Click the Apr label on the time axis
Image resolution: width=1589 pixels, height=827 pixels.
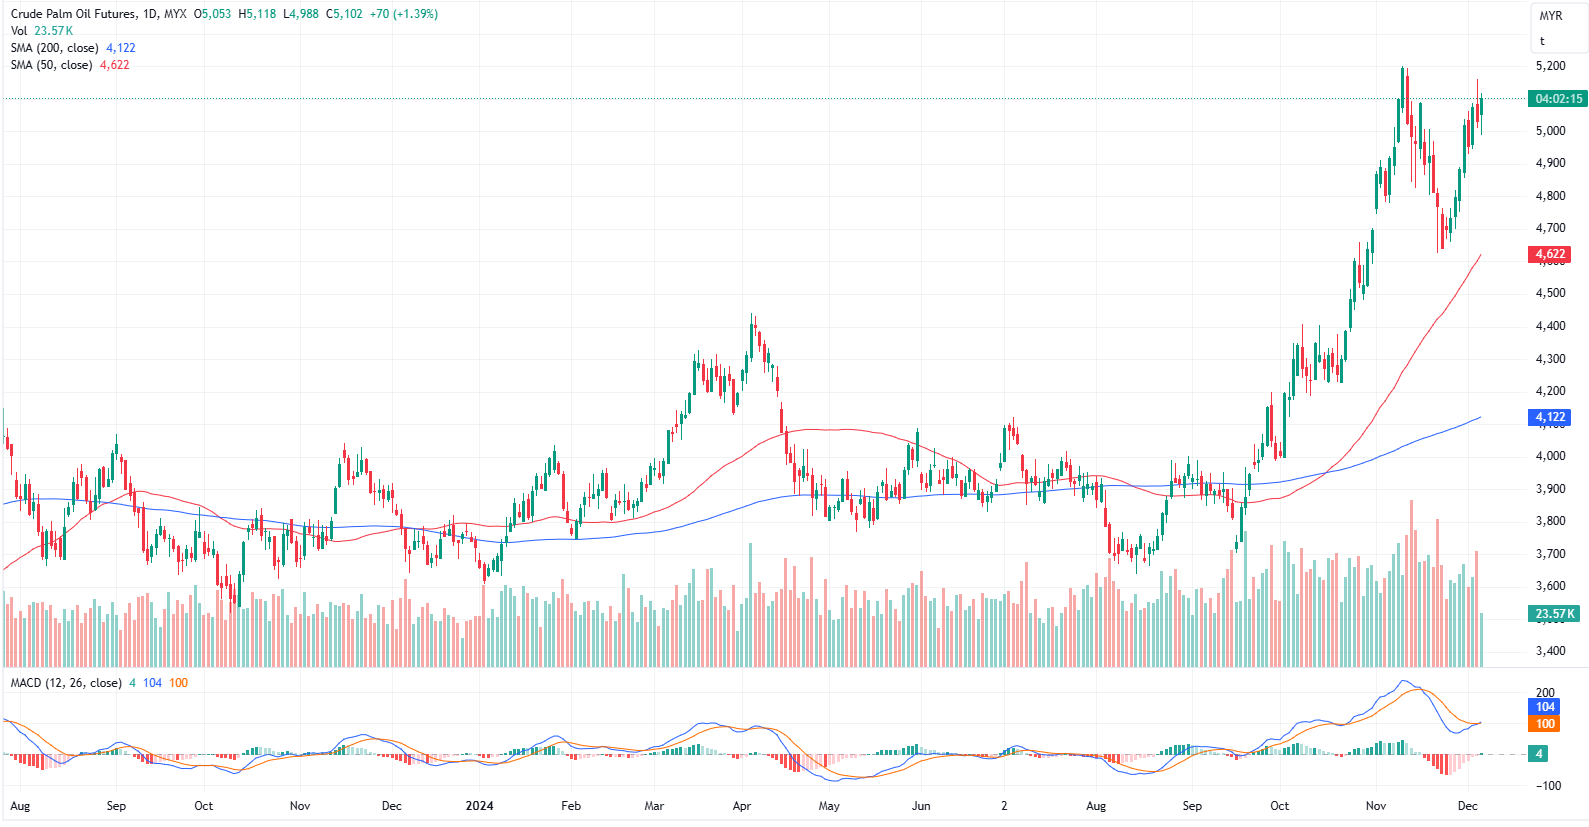742,806
